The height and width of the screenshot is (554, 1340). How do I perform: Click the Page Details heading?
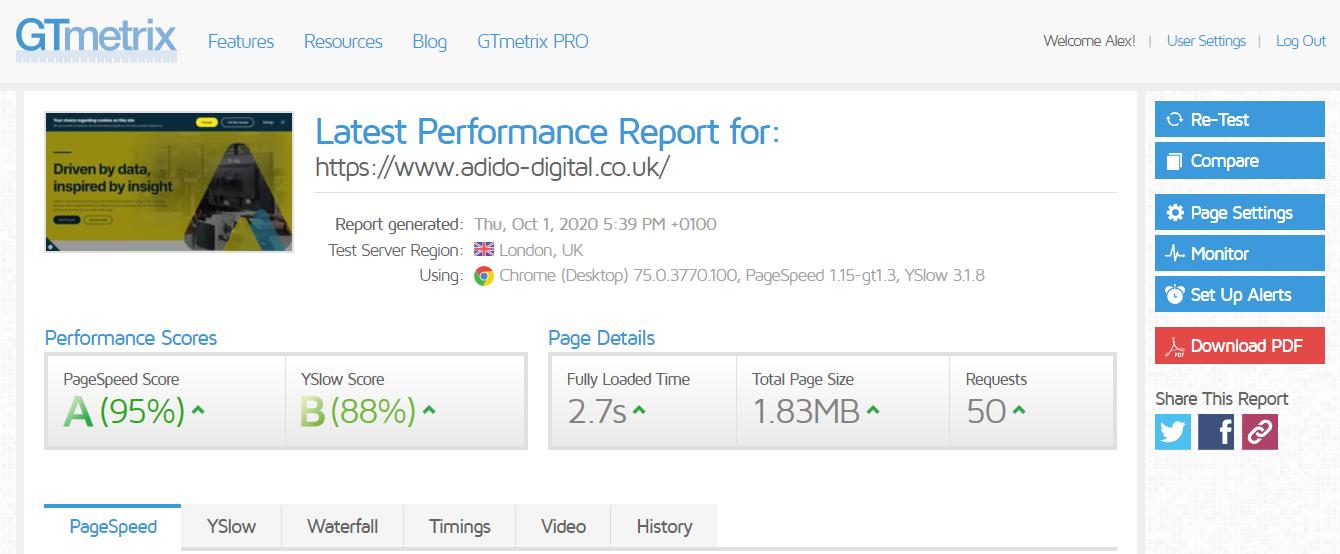(x=602, y=338)
